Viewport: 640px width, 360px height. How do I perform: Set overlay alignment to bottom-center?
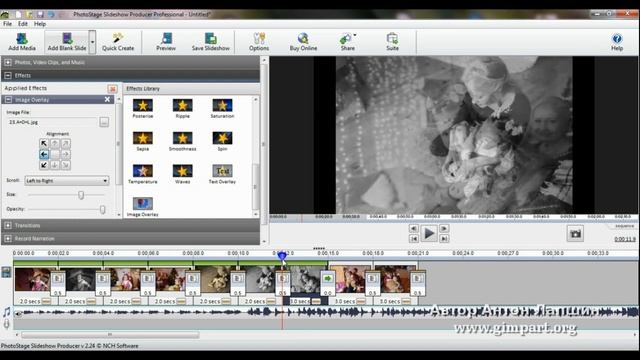pos(54,165)
